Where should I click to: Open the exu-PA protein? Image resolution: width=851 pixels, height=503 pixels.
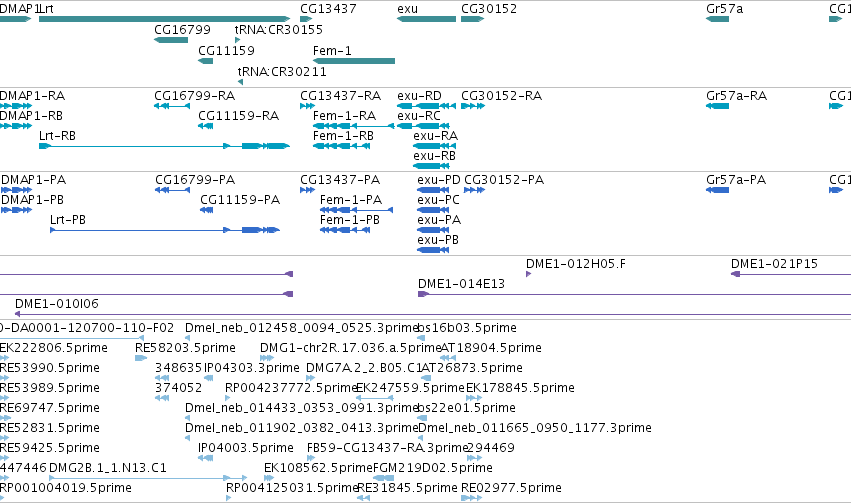tap(440, 220)
